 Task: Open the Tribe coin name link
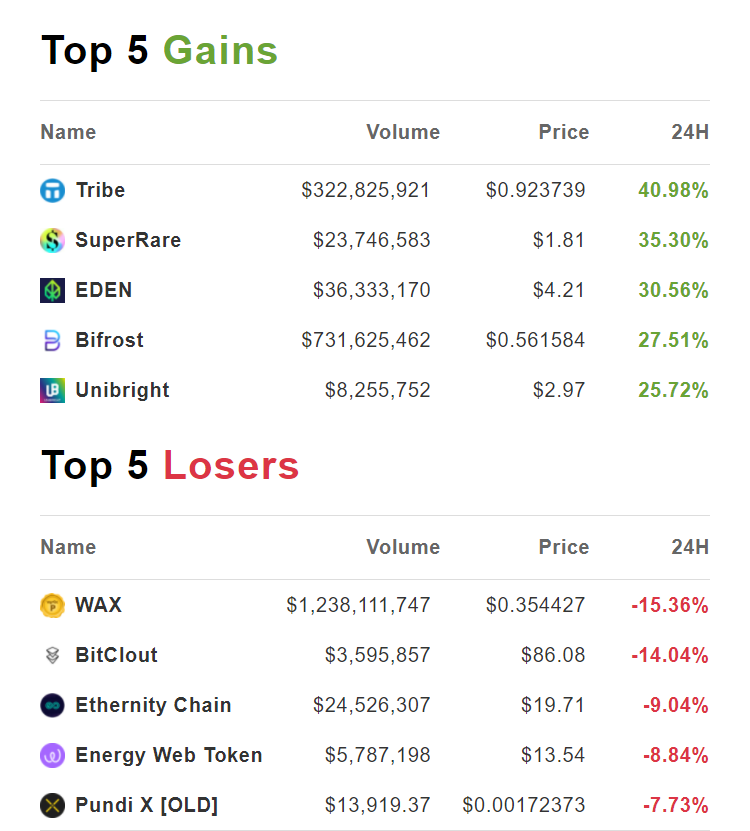(x=100, y=190)
